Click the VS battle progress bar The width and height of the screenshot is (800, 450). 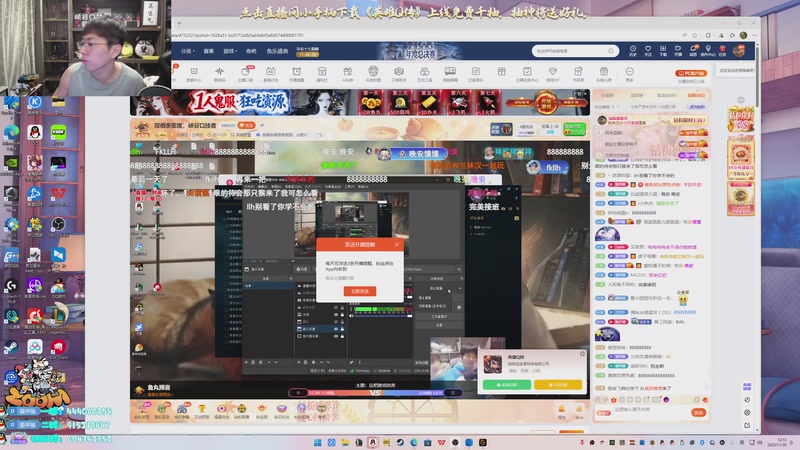click(375, 392)
